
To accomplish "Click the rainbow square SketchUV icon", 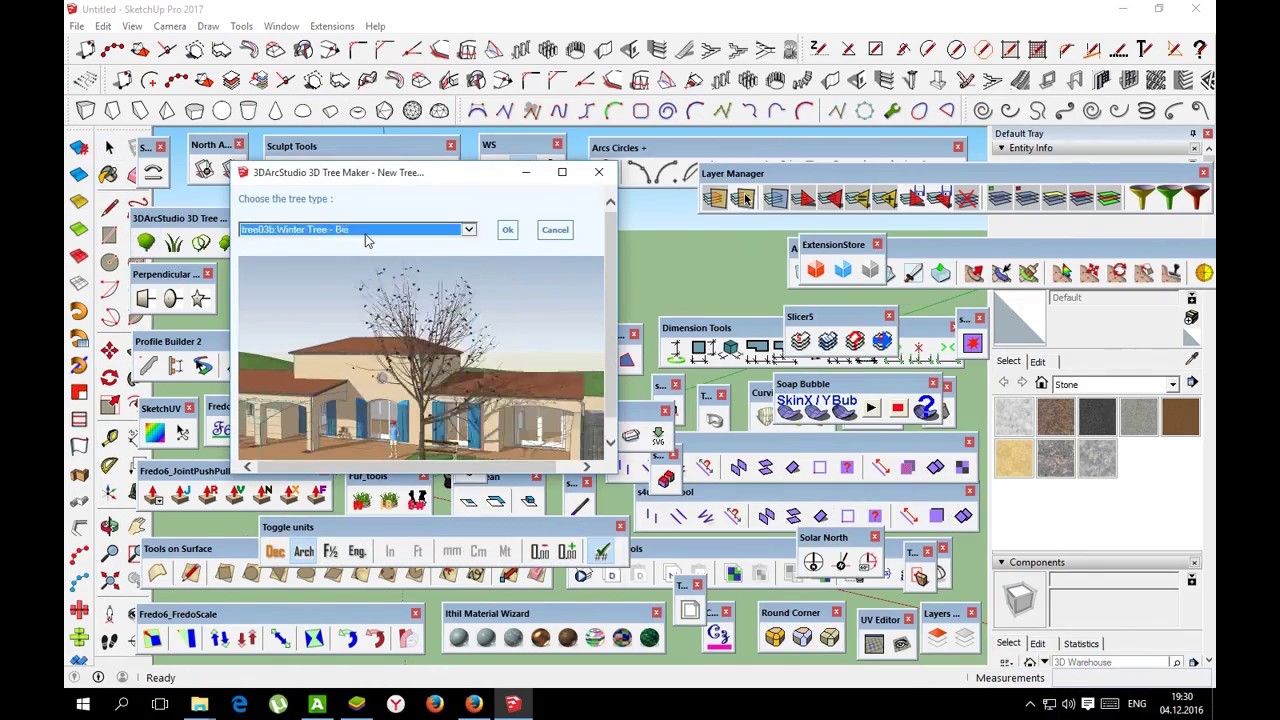I will 154,433.
